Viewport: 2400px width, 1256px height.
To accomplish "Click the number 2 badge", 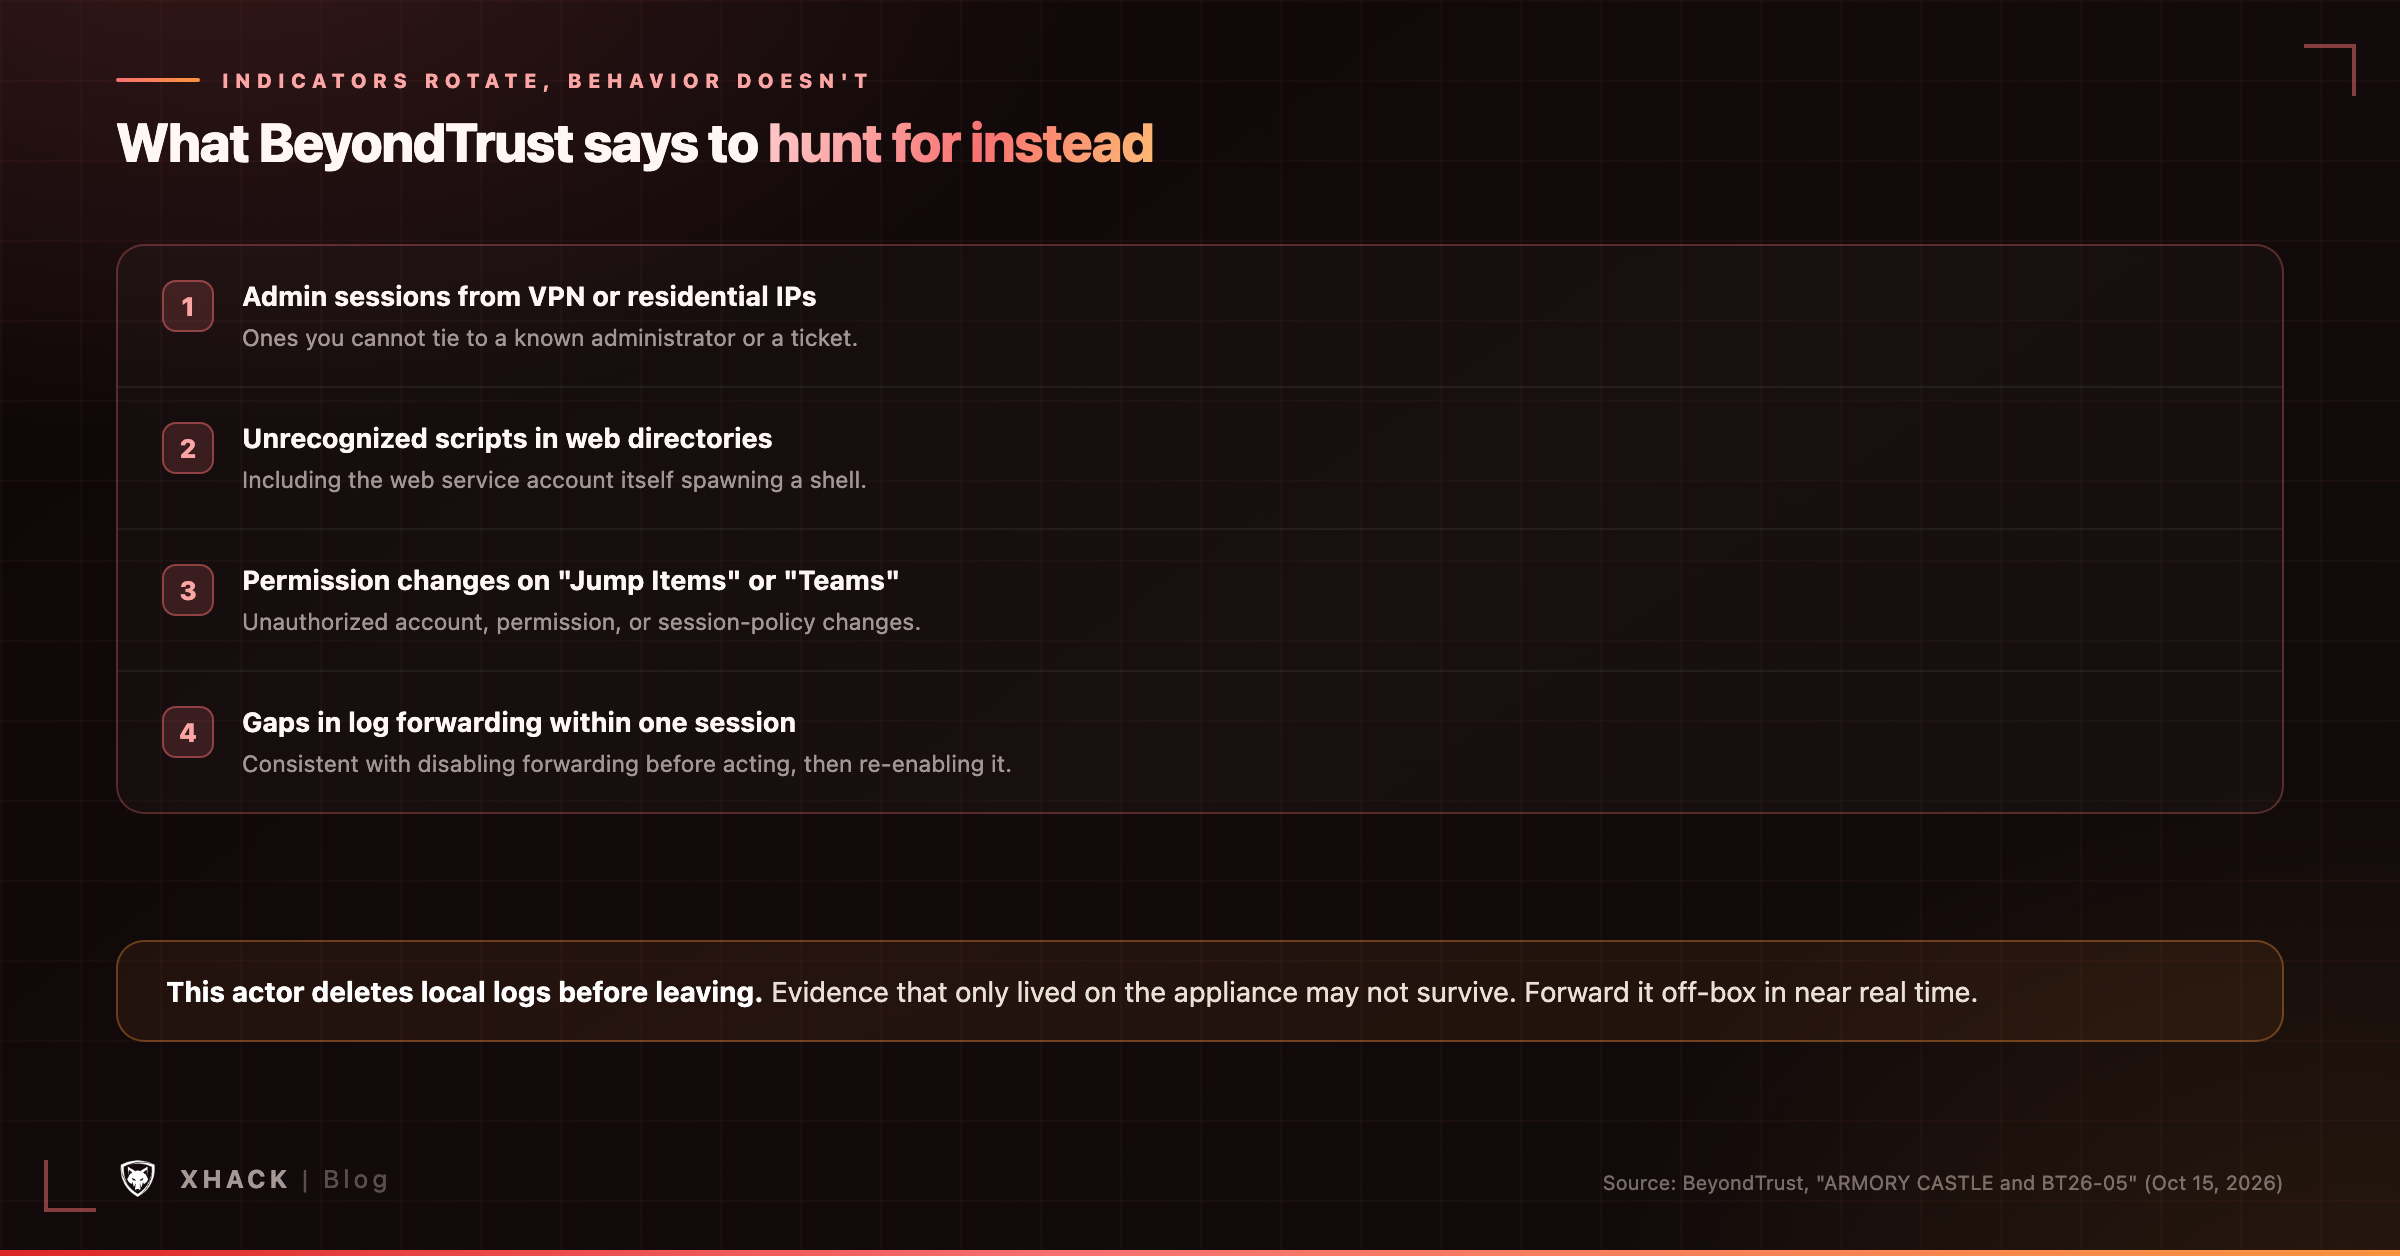I will pyautogui.click(x=188, y=448).
